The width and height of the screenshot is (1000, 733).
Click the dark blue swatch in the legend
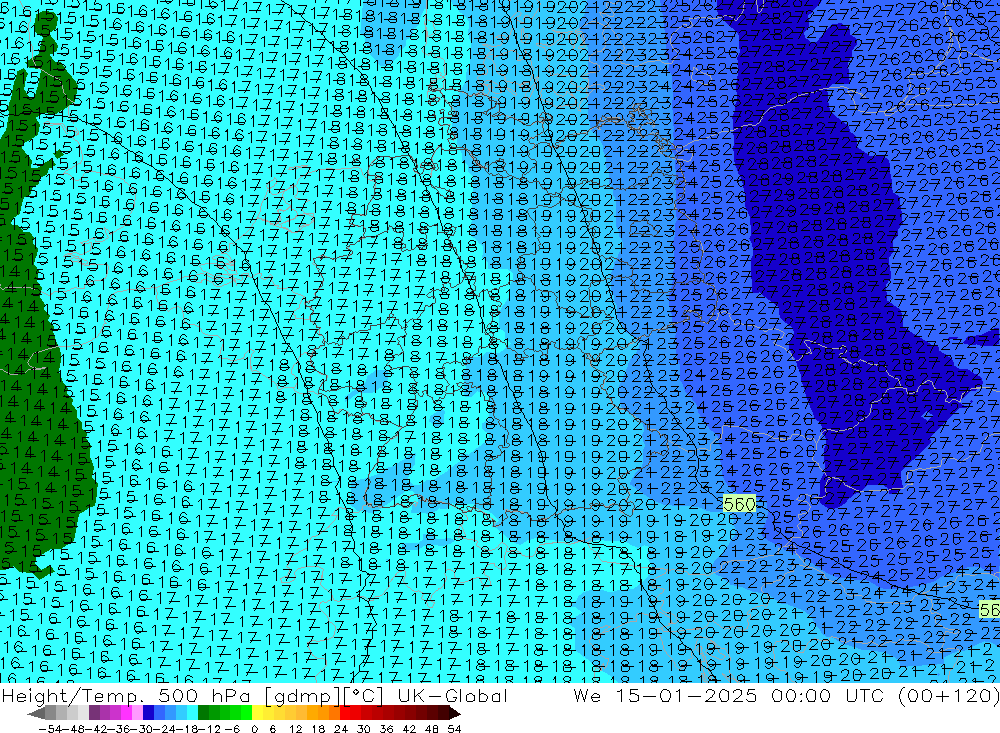[x=149, y=713]
